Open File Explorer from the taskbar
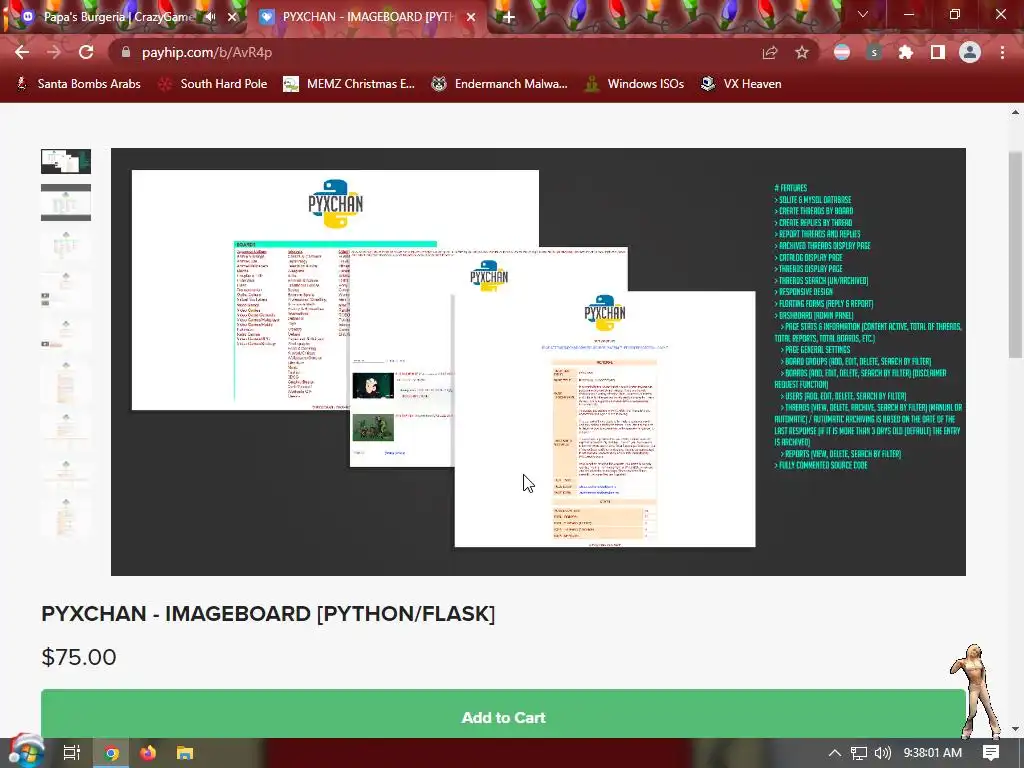 [185, 753]
